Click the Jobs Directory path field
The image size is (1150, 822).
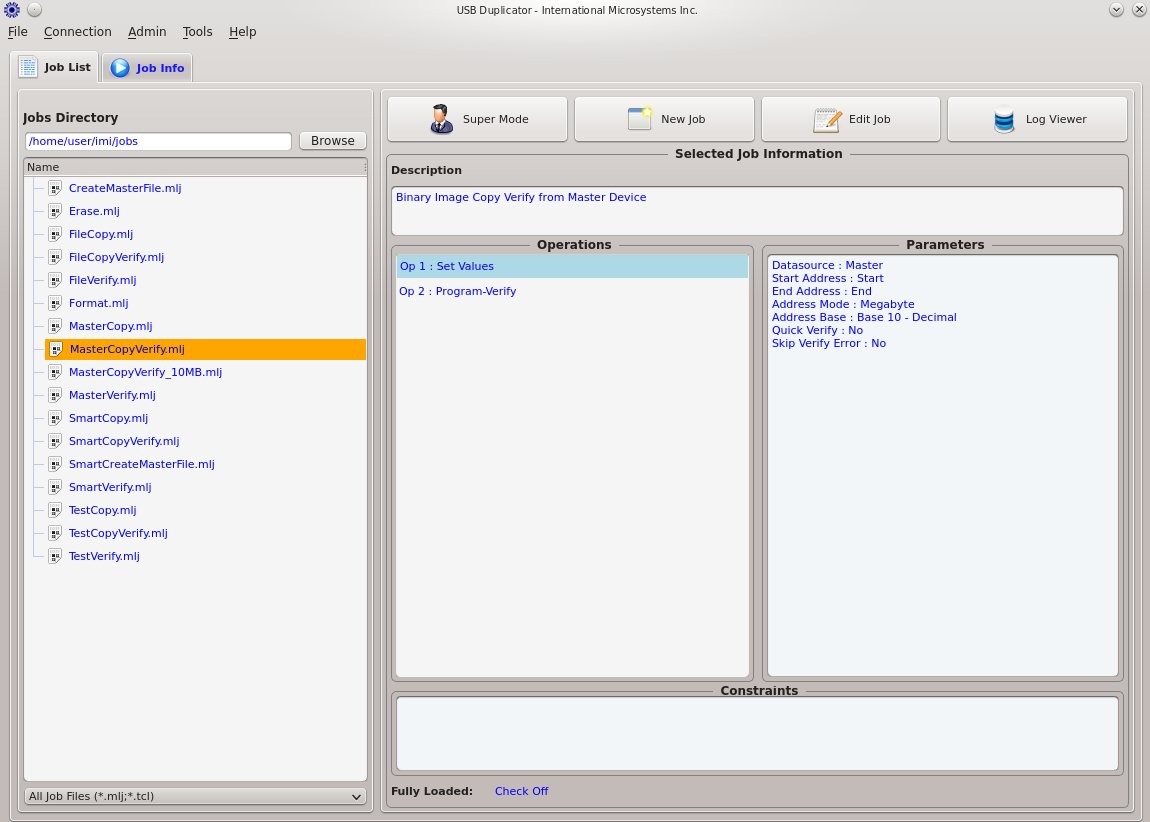(x=158, y=141)
